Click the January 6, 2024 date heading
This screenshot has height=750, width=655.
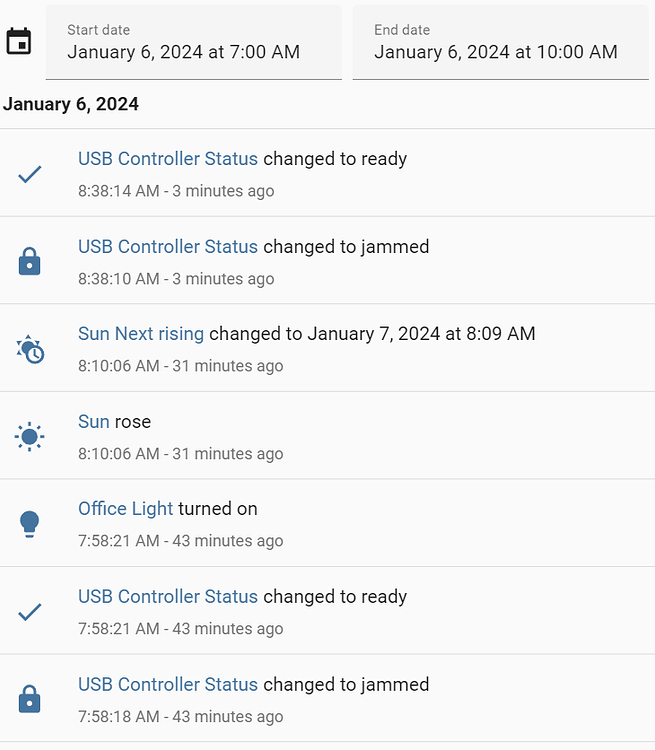point(71,104)
